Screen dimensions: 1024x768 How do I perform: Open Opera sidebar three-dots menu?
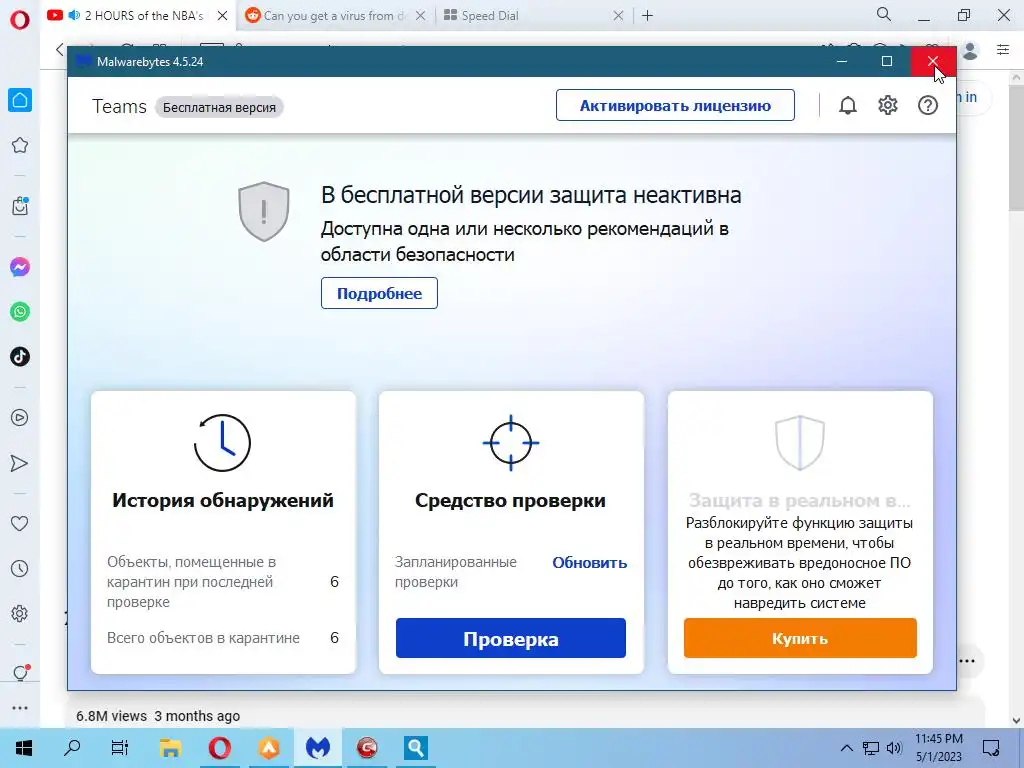(20, 708)
